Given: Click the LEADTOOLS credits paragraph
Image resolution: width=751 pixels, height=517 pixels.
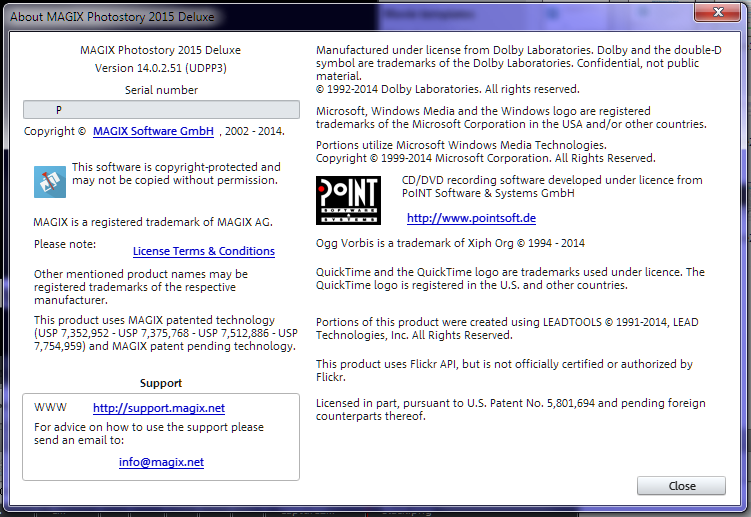Looking at the screenshot, I should tap(507, 328).
